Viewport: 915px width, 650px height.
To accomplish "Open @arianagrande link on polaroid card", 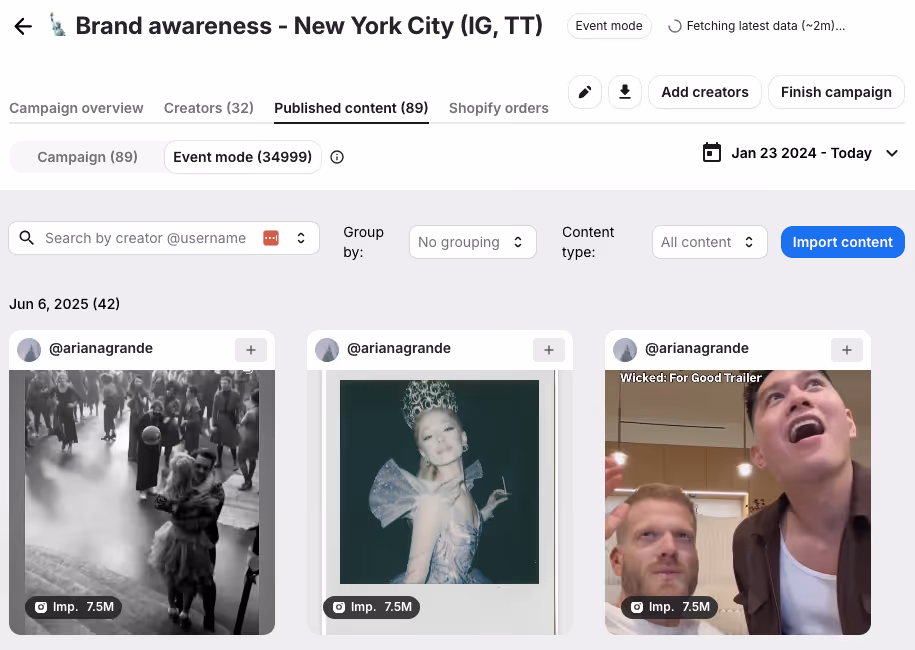I will click(x=399, y=348).
